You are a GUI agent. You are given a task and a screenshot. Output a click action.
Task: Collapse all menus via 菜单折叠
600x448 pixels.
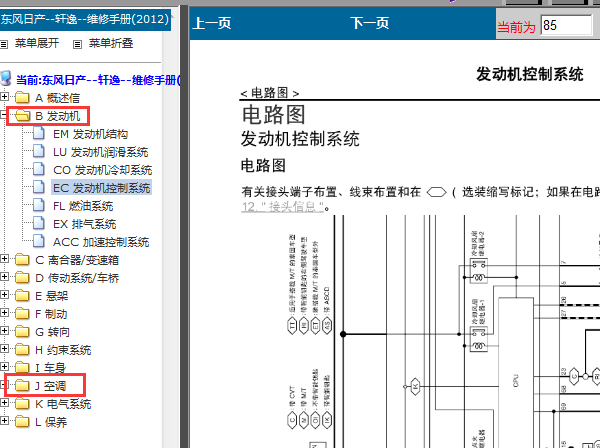(111, 43)
